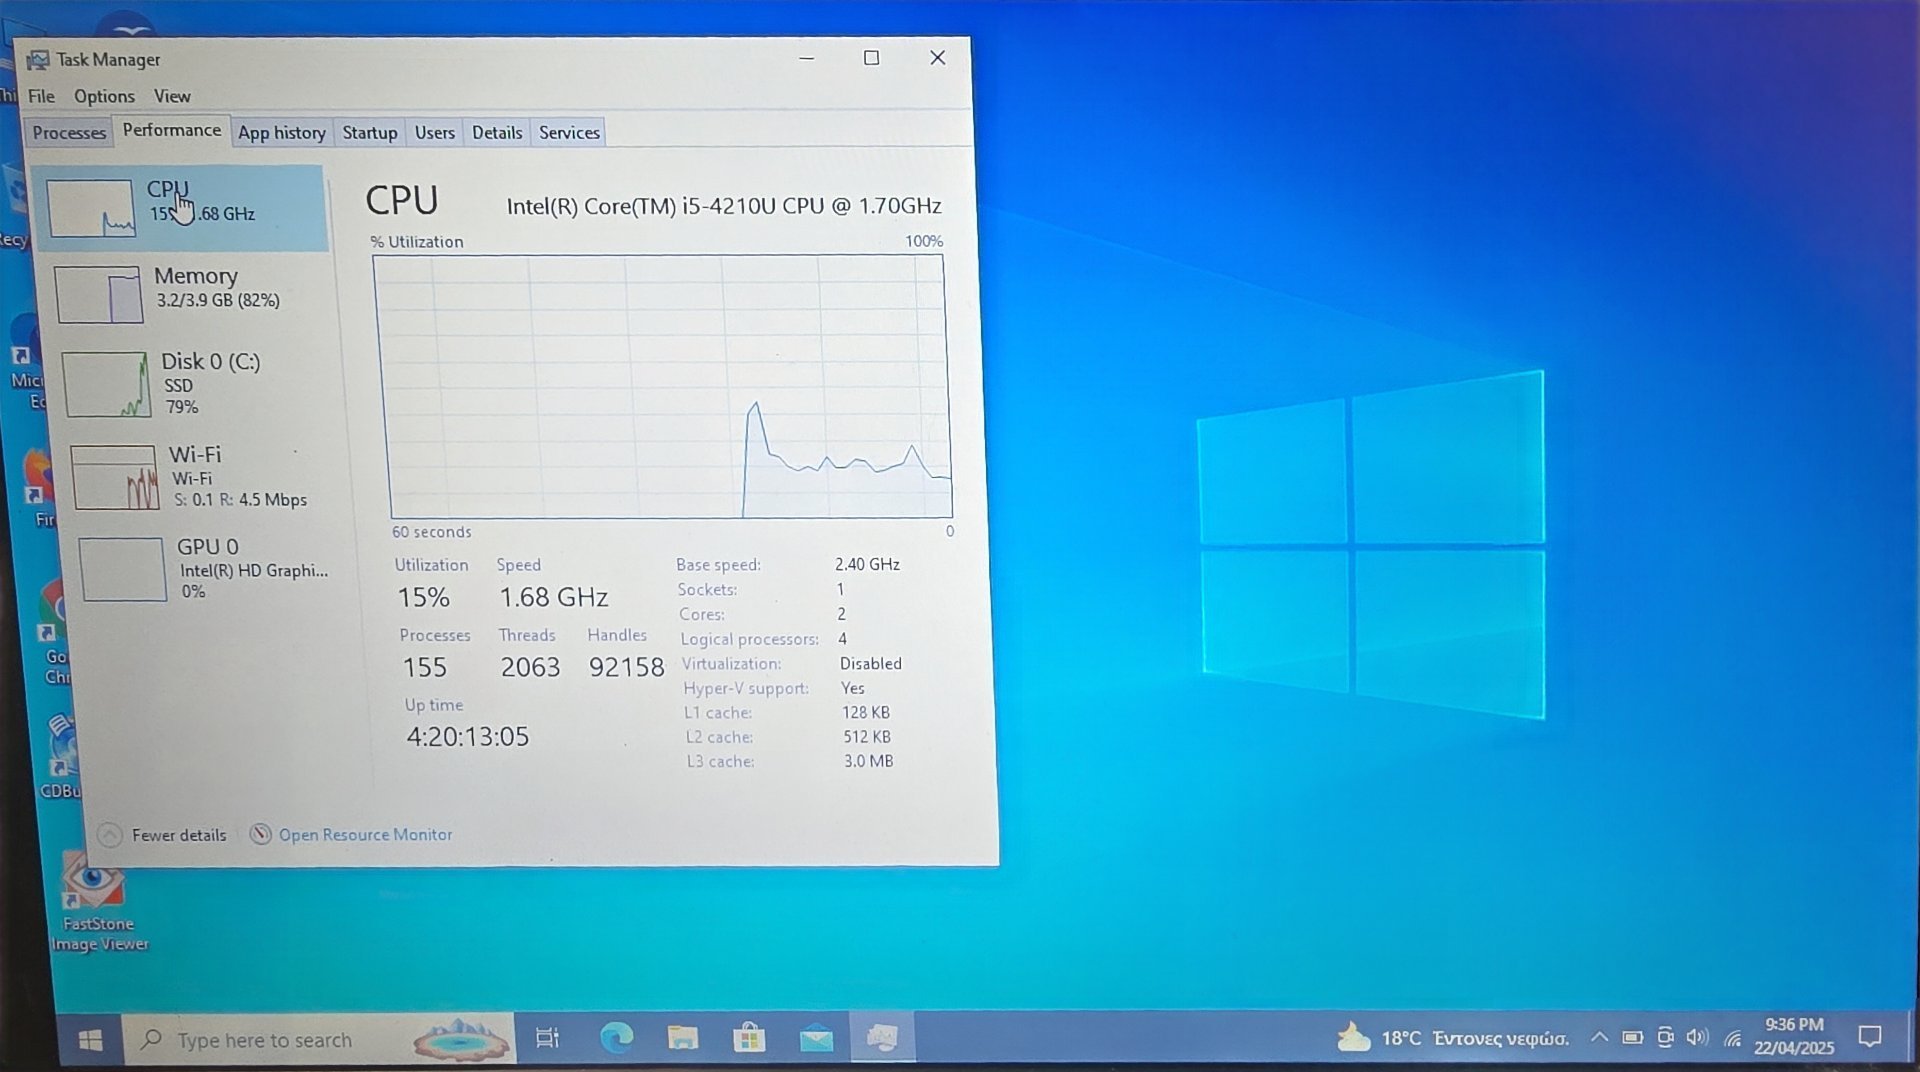Viewport: 1920px width, 1072px height.
Task: Click the '% Utilization' graph label
Action: [417, 242]
